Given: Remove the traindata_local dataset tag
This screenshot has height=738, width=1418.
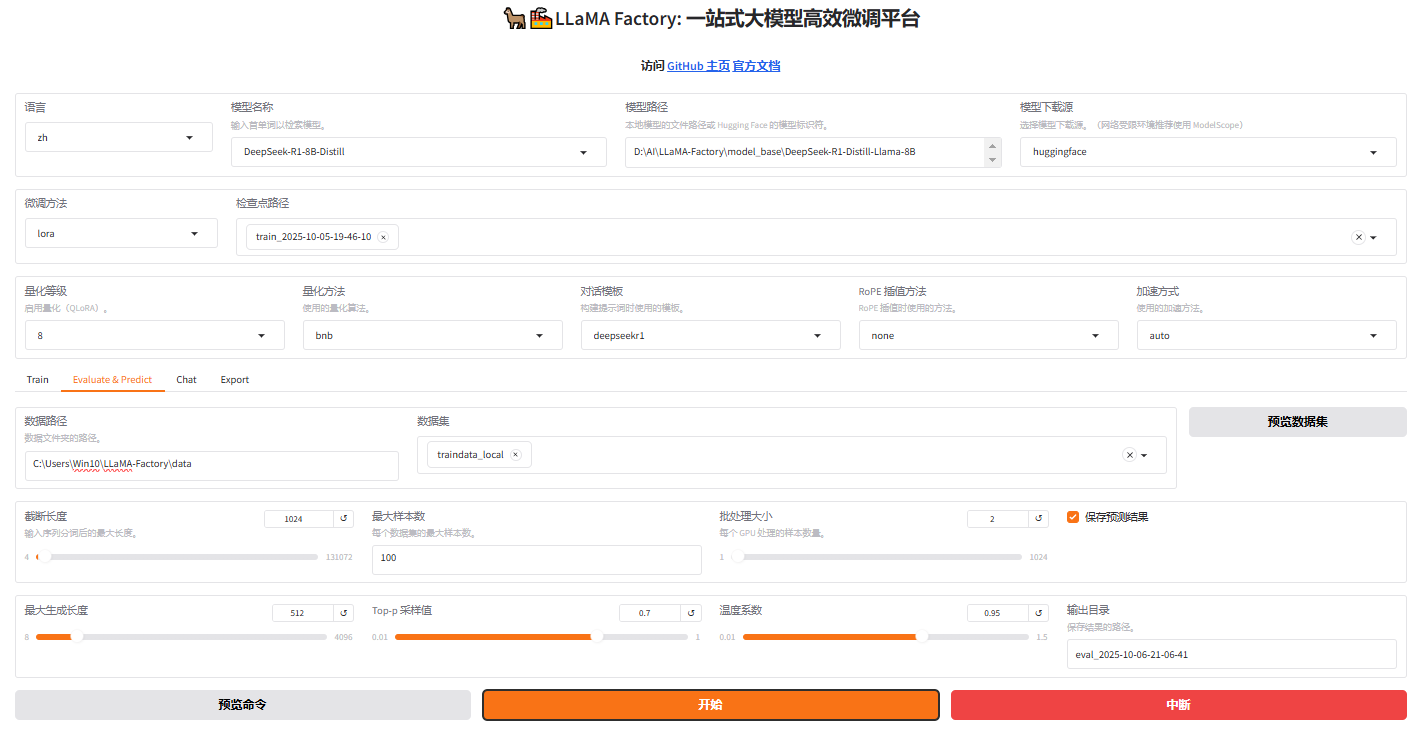Looking at the screenshot, I should [x=516, y=454].
